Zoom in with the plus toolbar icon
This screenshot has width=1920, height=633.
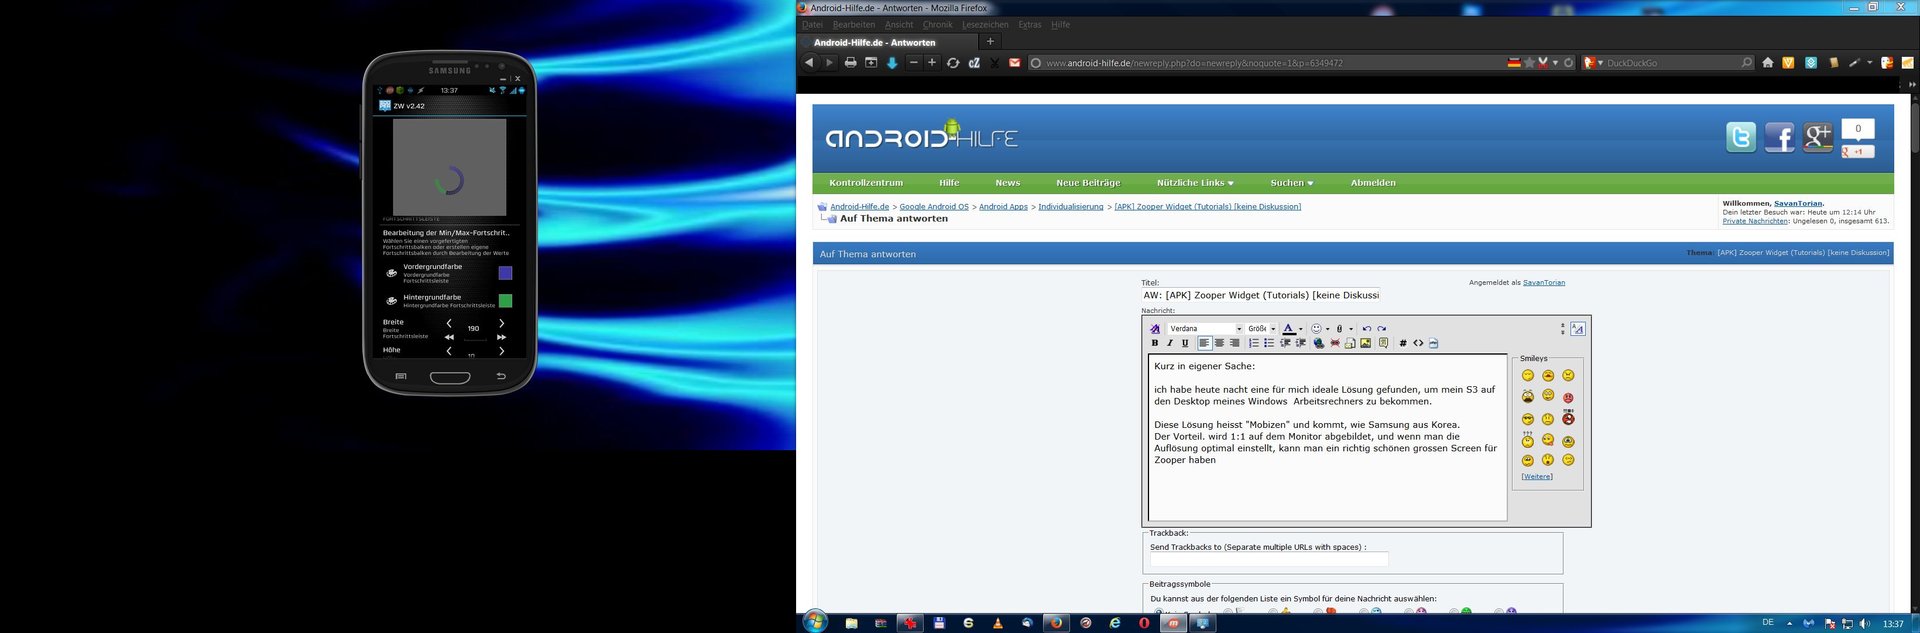[x=932, y=63]
